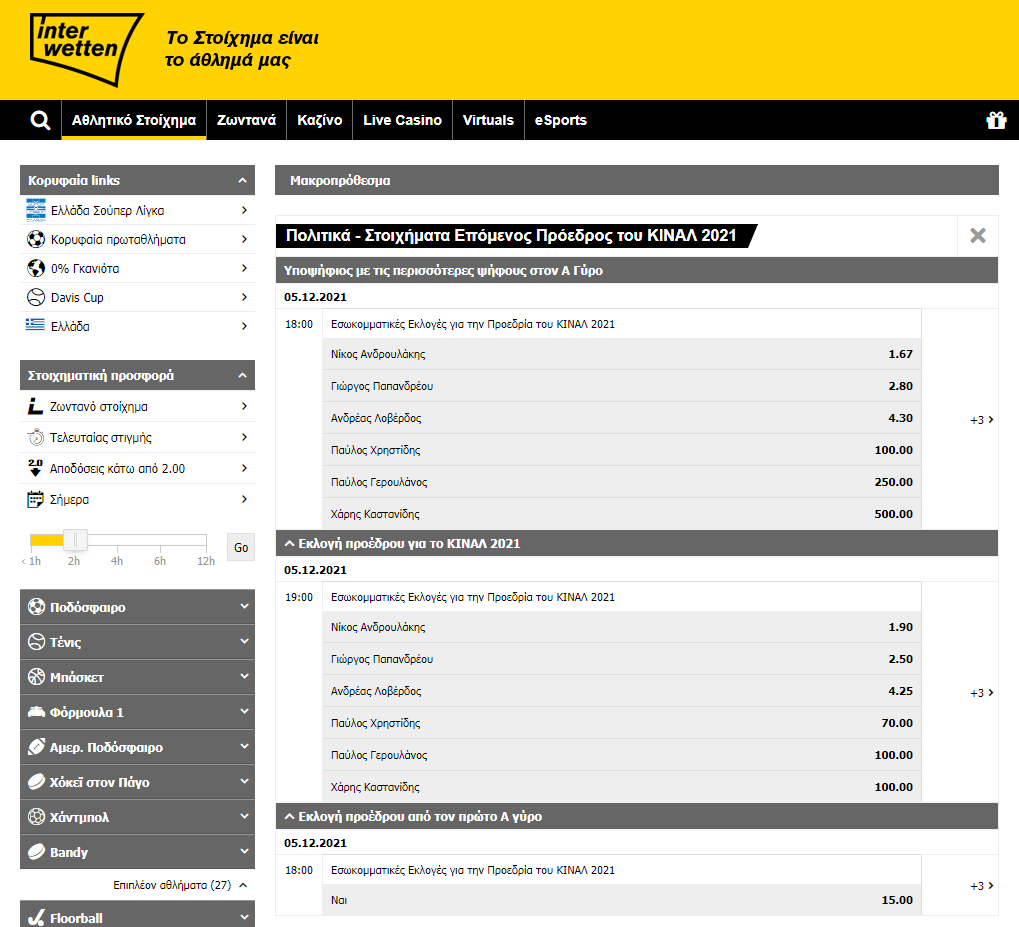This screenshot has height=927, width=1019.
Task: Collapse the Κορυφαία links section
Action: [x=242, y=181]
